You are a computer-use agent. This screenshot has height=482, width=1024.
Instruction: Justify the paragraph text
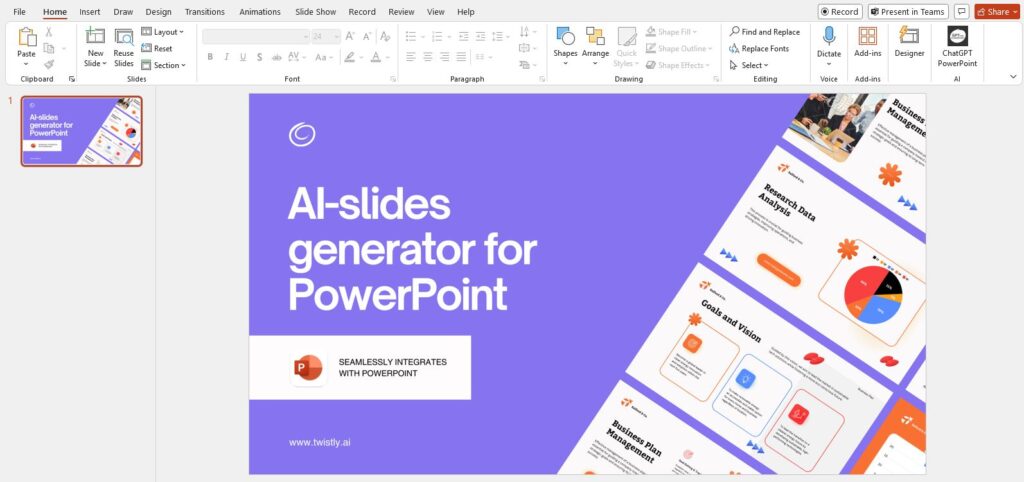(x=462, y=57)
